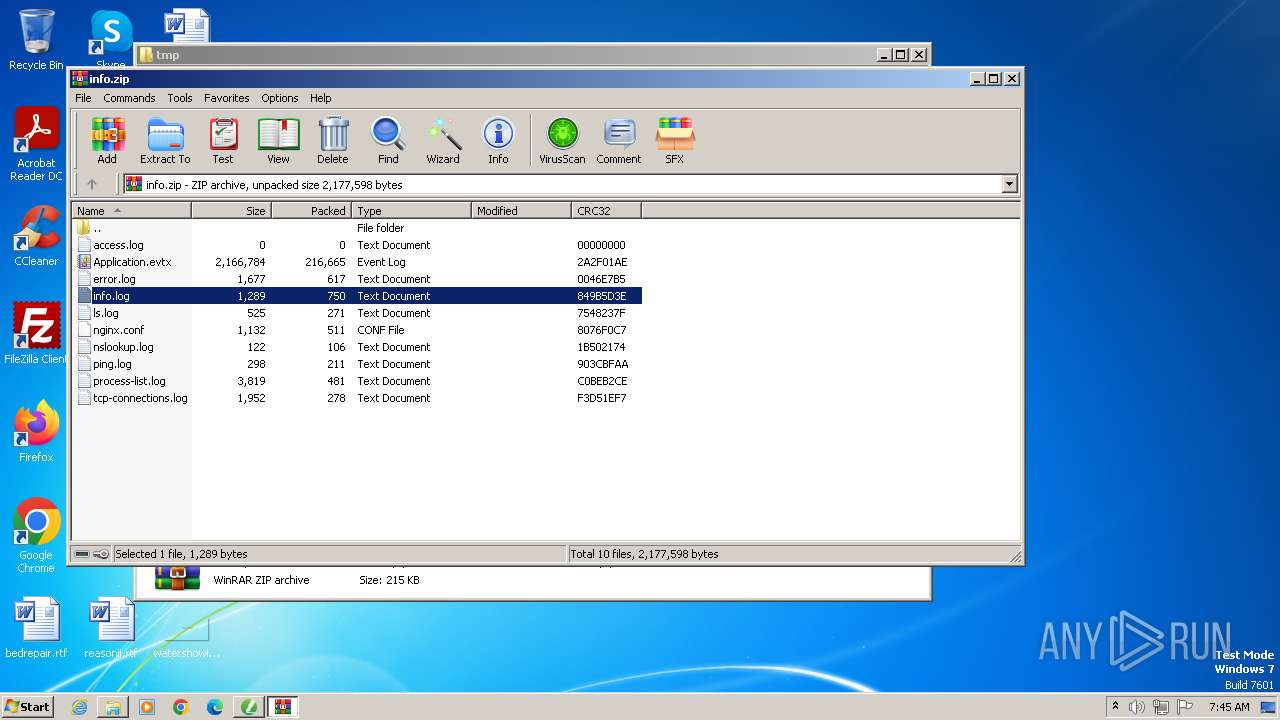Select nginx.conf in the archive list

[357, 330]
